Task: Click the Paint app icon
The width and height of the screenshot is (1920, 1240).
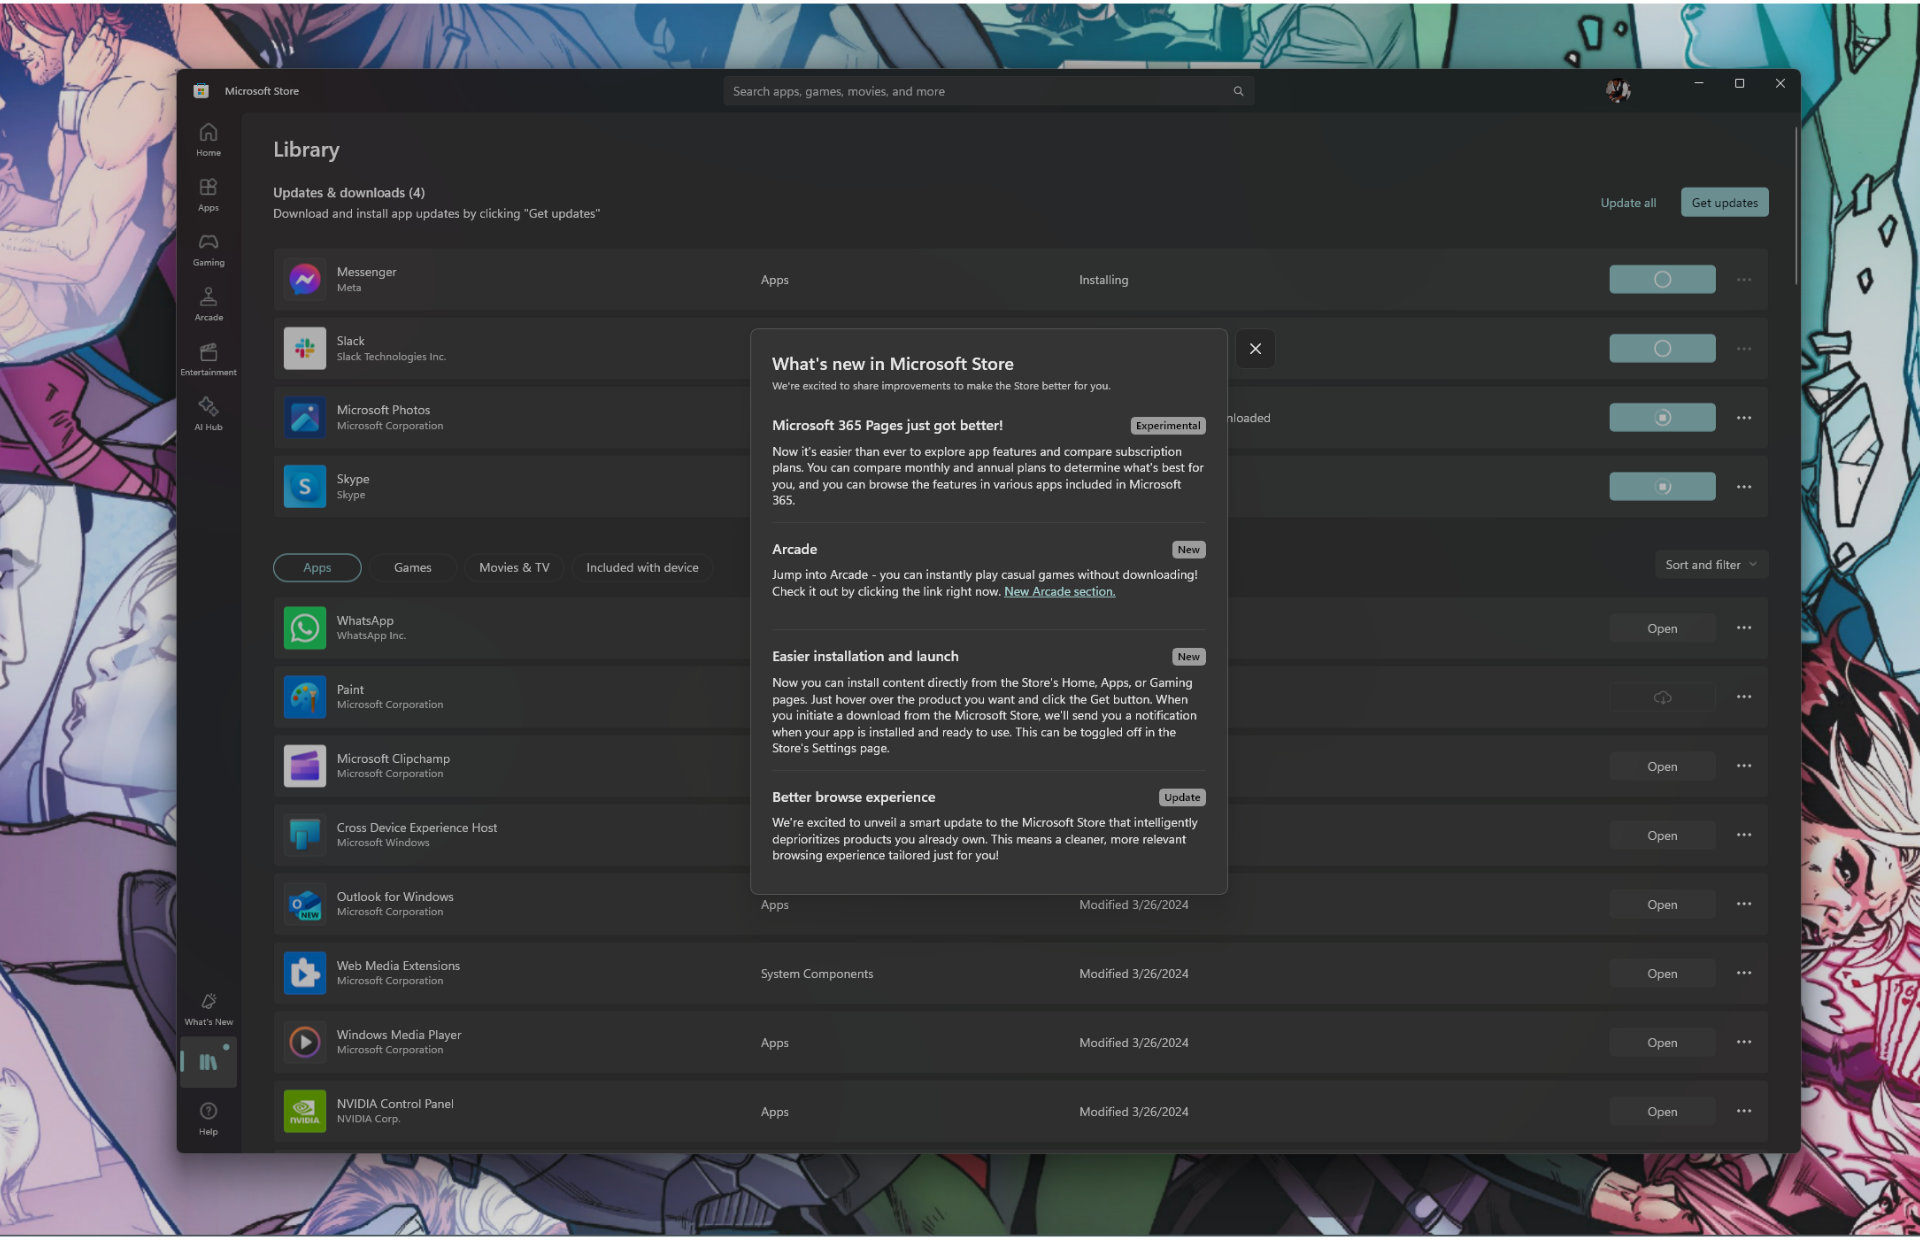Action: [304, 697]
